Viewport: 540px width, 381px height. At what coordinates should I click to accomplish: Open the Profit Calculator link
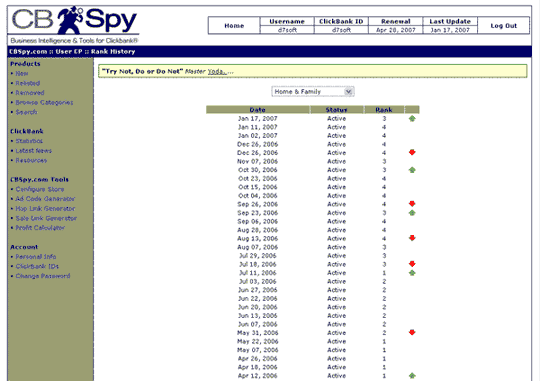(40, 228)
